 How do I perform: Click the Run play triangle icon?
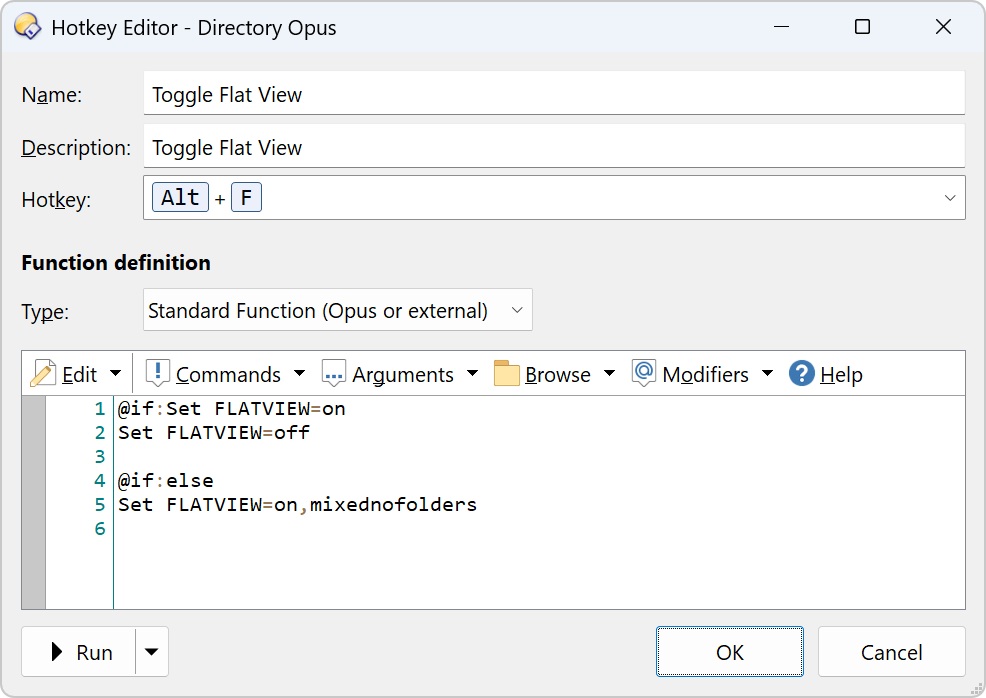57,651
